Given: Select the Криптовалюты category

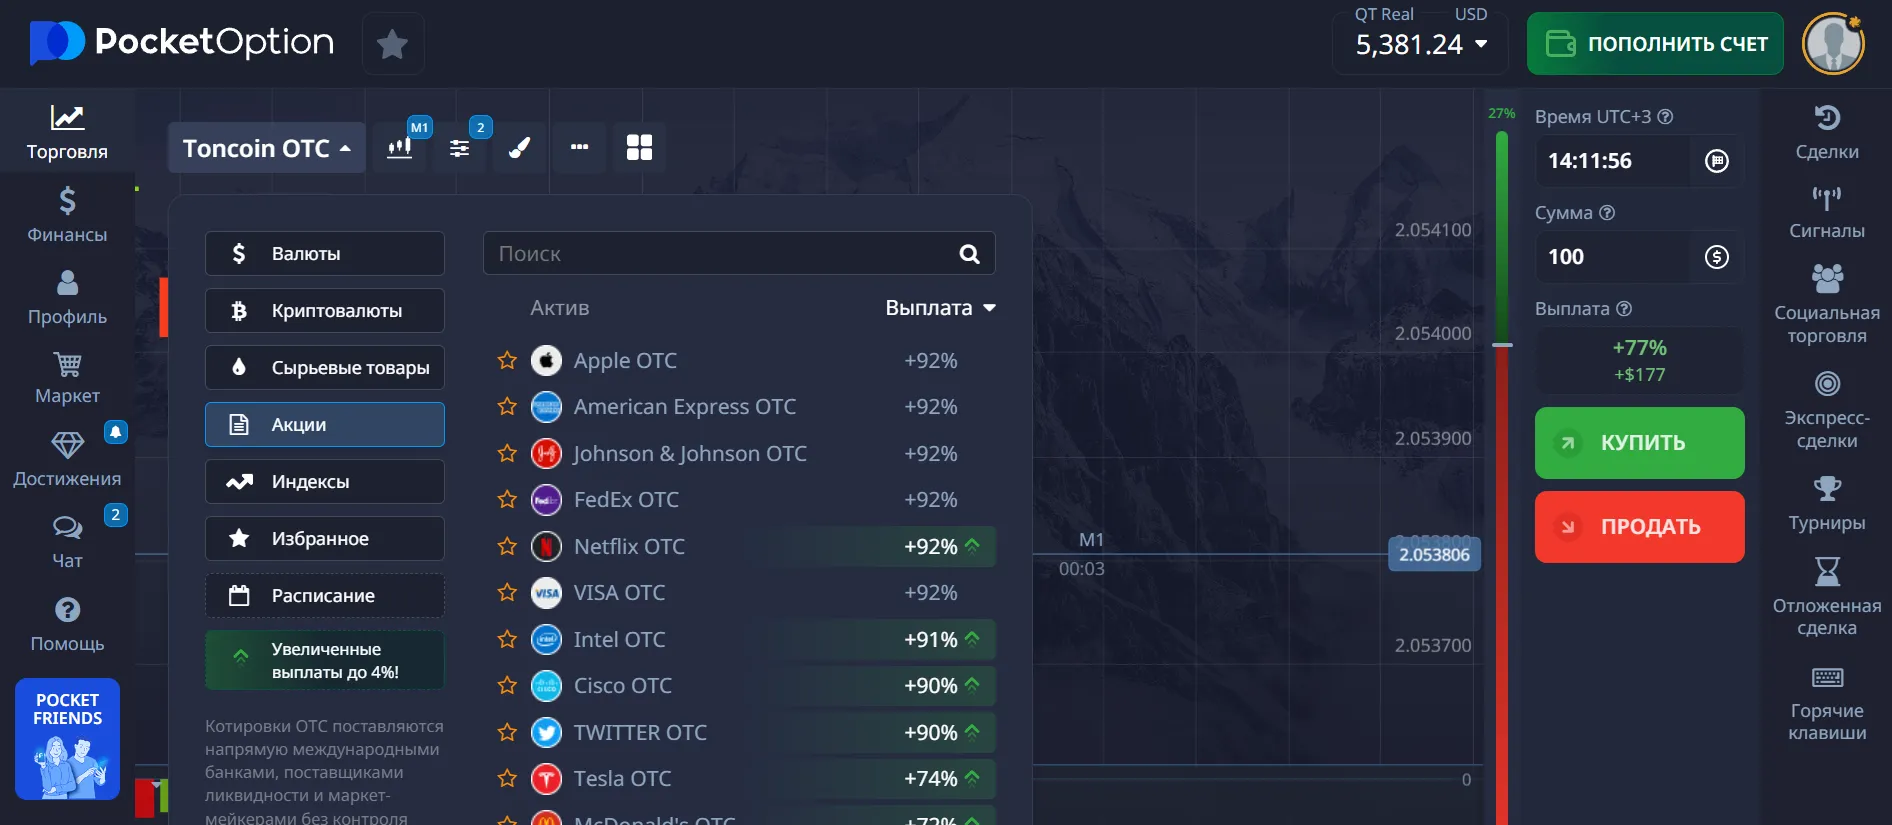Looking at the screenshot, I should (x=325, y=311).
